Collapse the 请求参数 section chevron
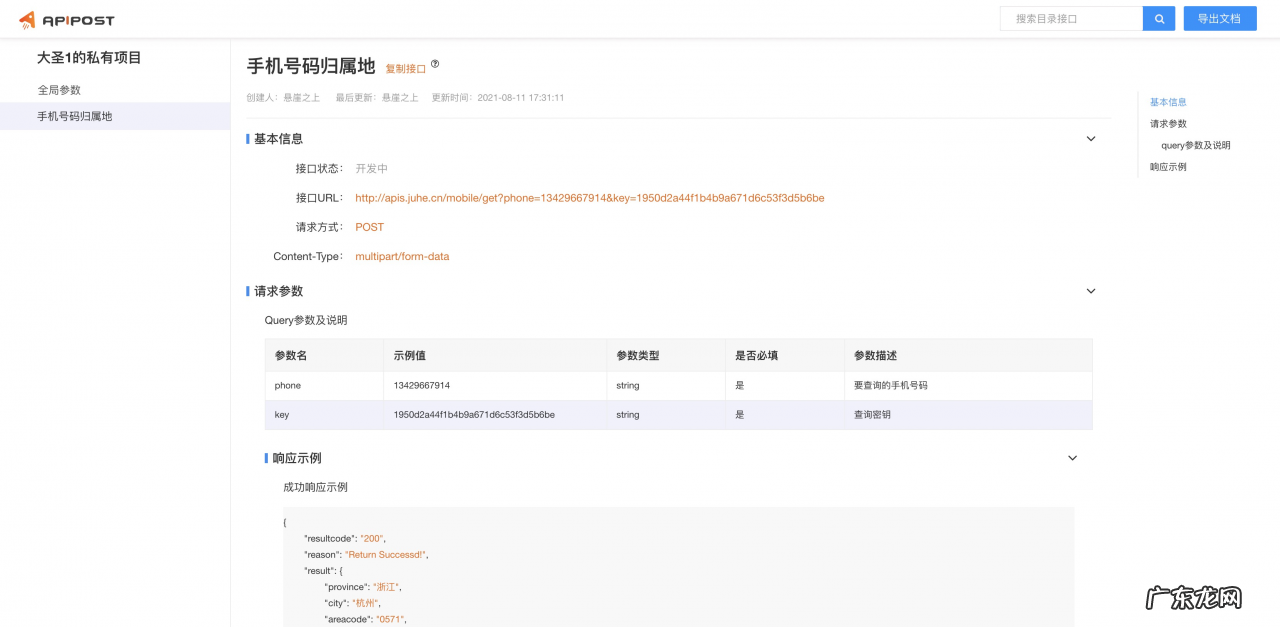The image size is (1280, 627). (x=1090, y=291)
